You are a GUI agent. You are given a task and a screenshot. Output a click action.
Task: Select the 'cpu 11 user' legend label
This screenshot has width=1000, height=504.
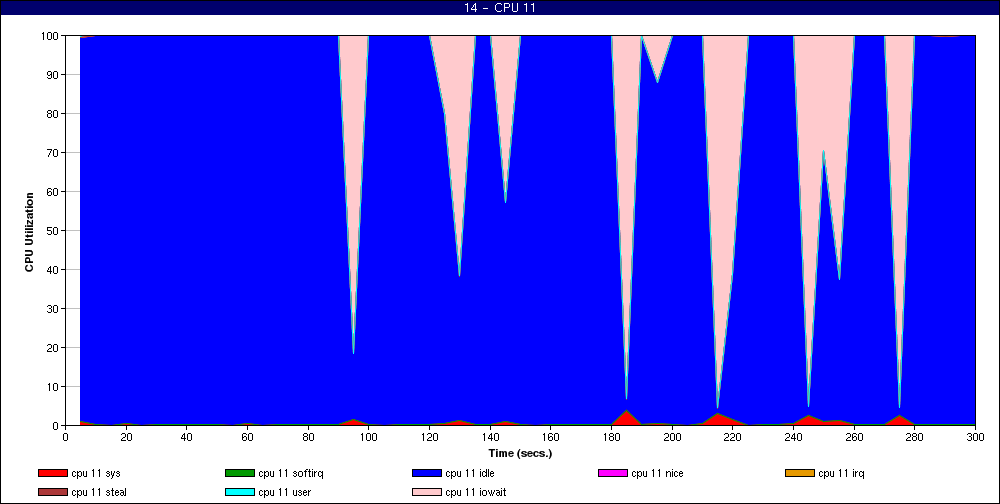(x=284, y=493)
